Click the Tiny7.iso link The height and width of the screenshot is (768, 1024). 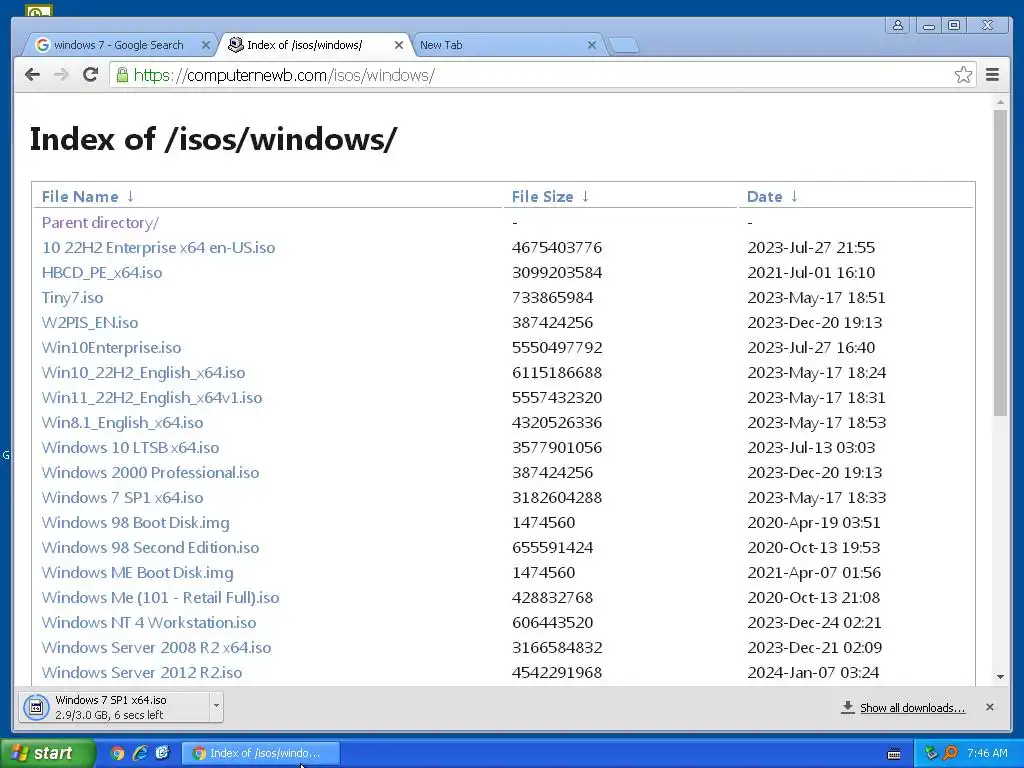tap(72, 297)
